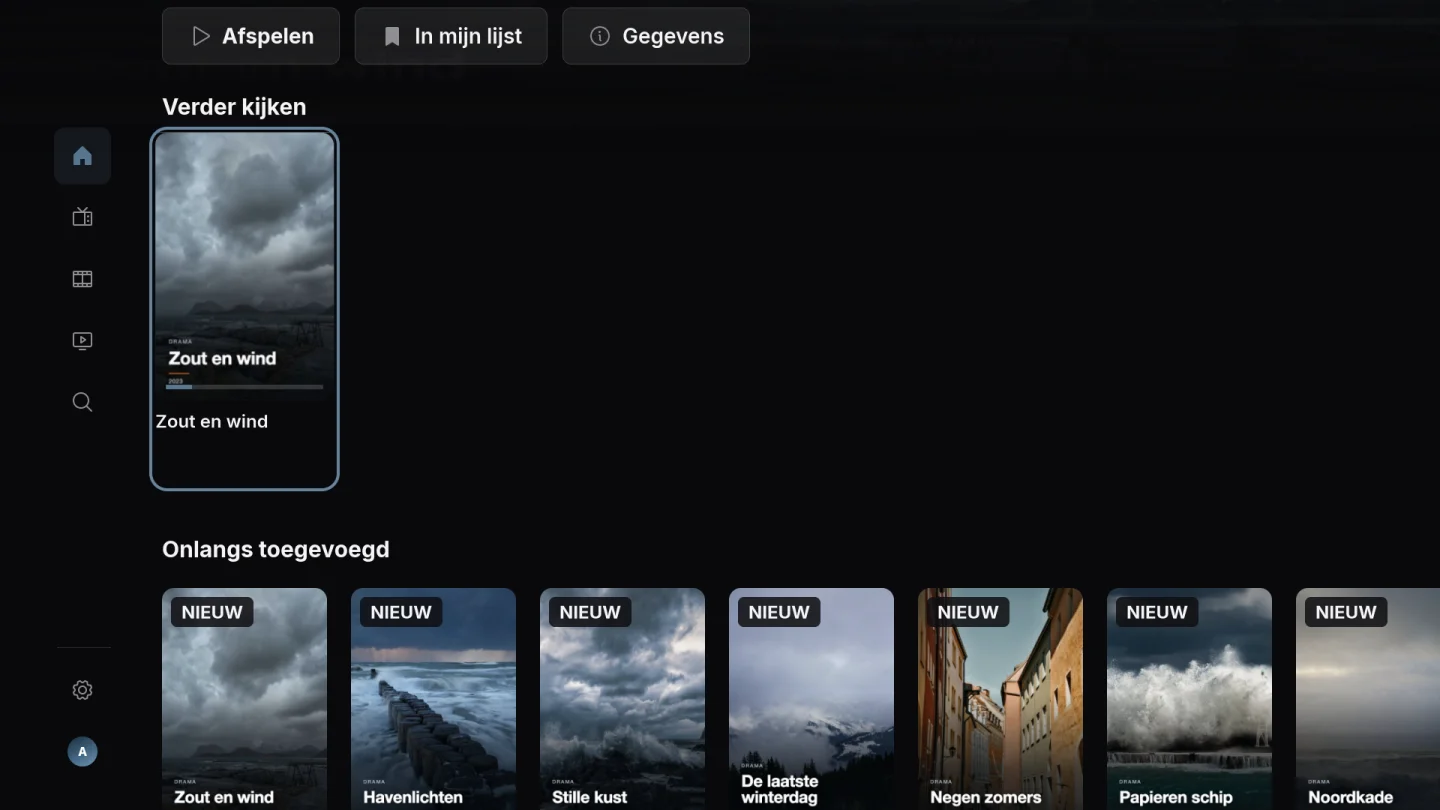Add title via In mijn lijst button
This screenshot has height=810, width=1440.
451,36
